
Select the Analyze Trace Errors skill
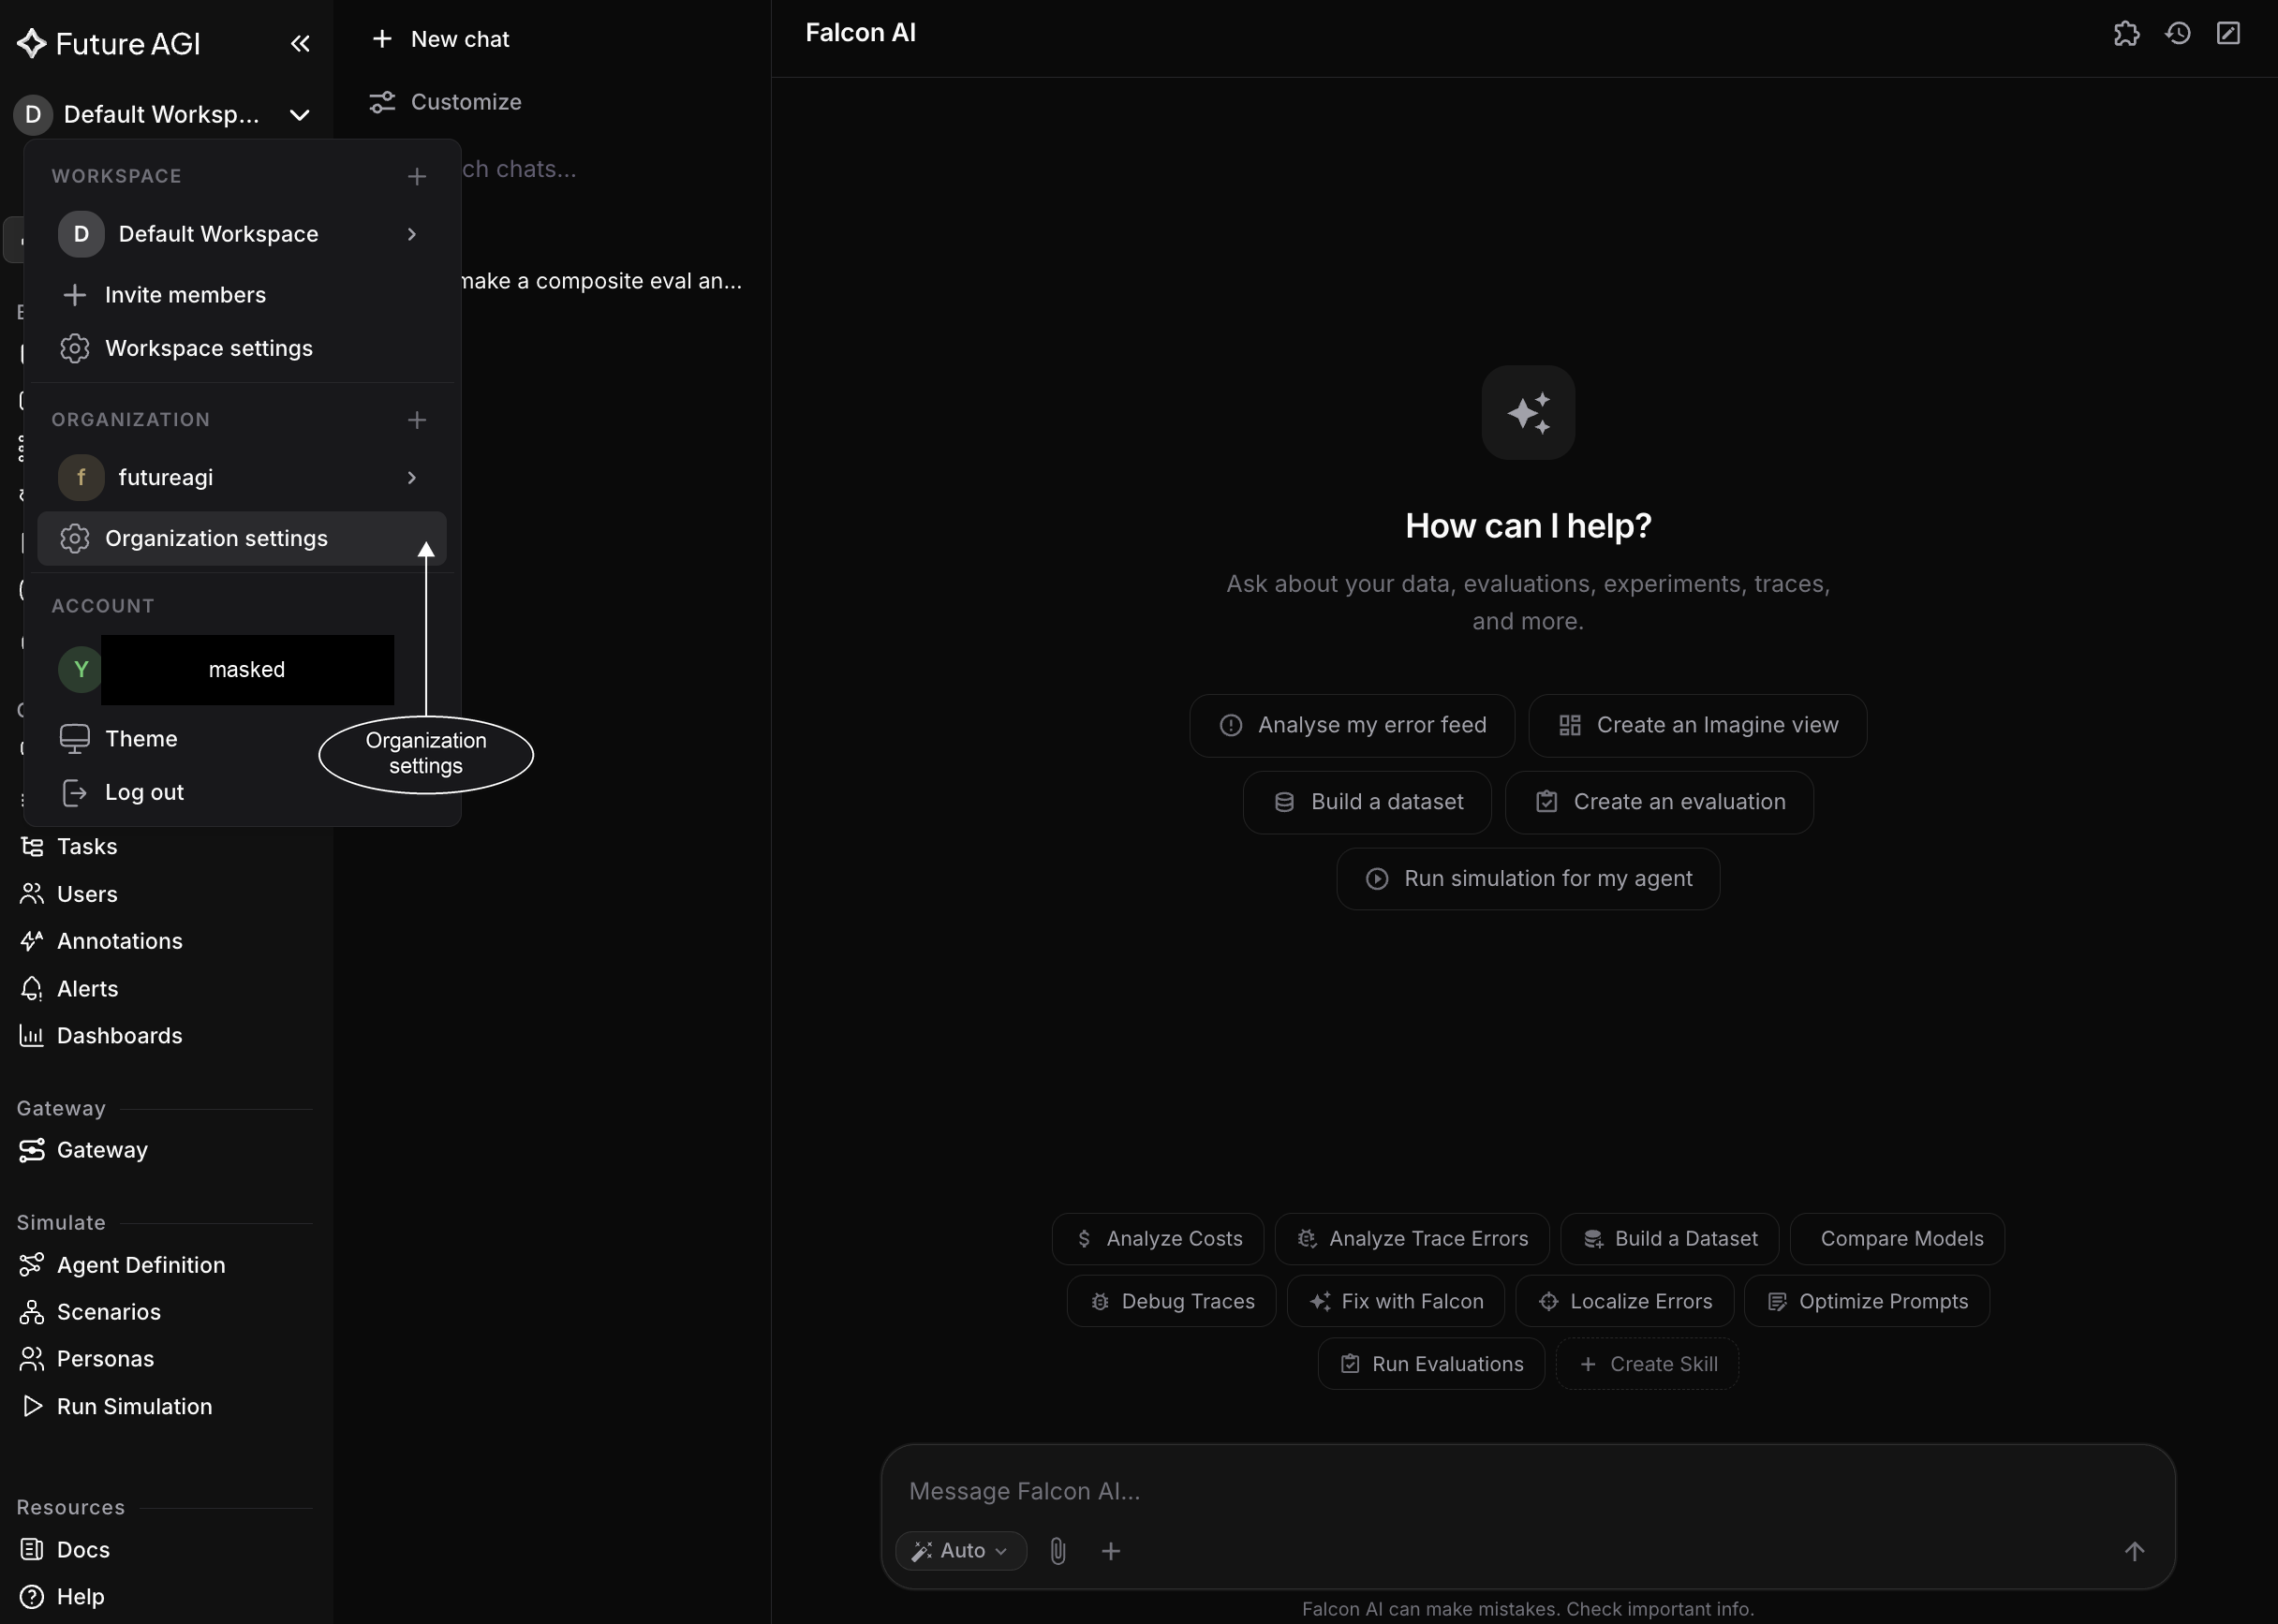(x=1412, y=1239)
